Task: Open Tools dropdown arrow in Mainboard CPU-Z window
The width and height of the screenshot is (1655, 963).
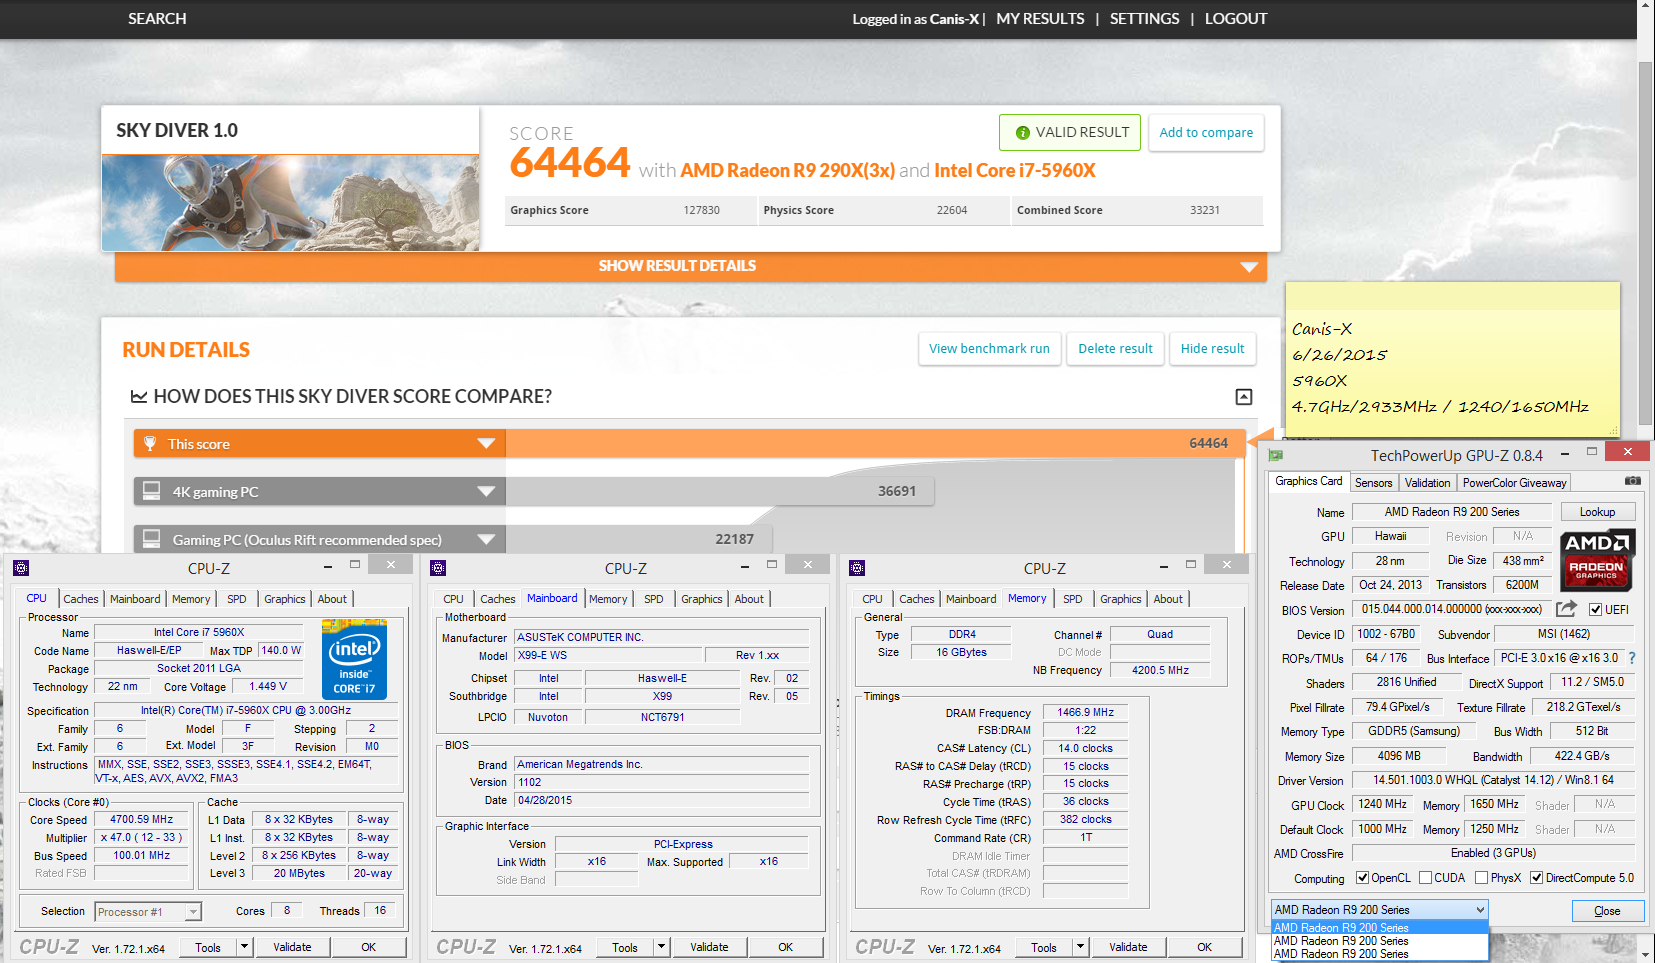Action: [661, 947]
